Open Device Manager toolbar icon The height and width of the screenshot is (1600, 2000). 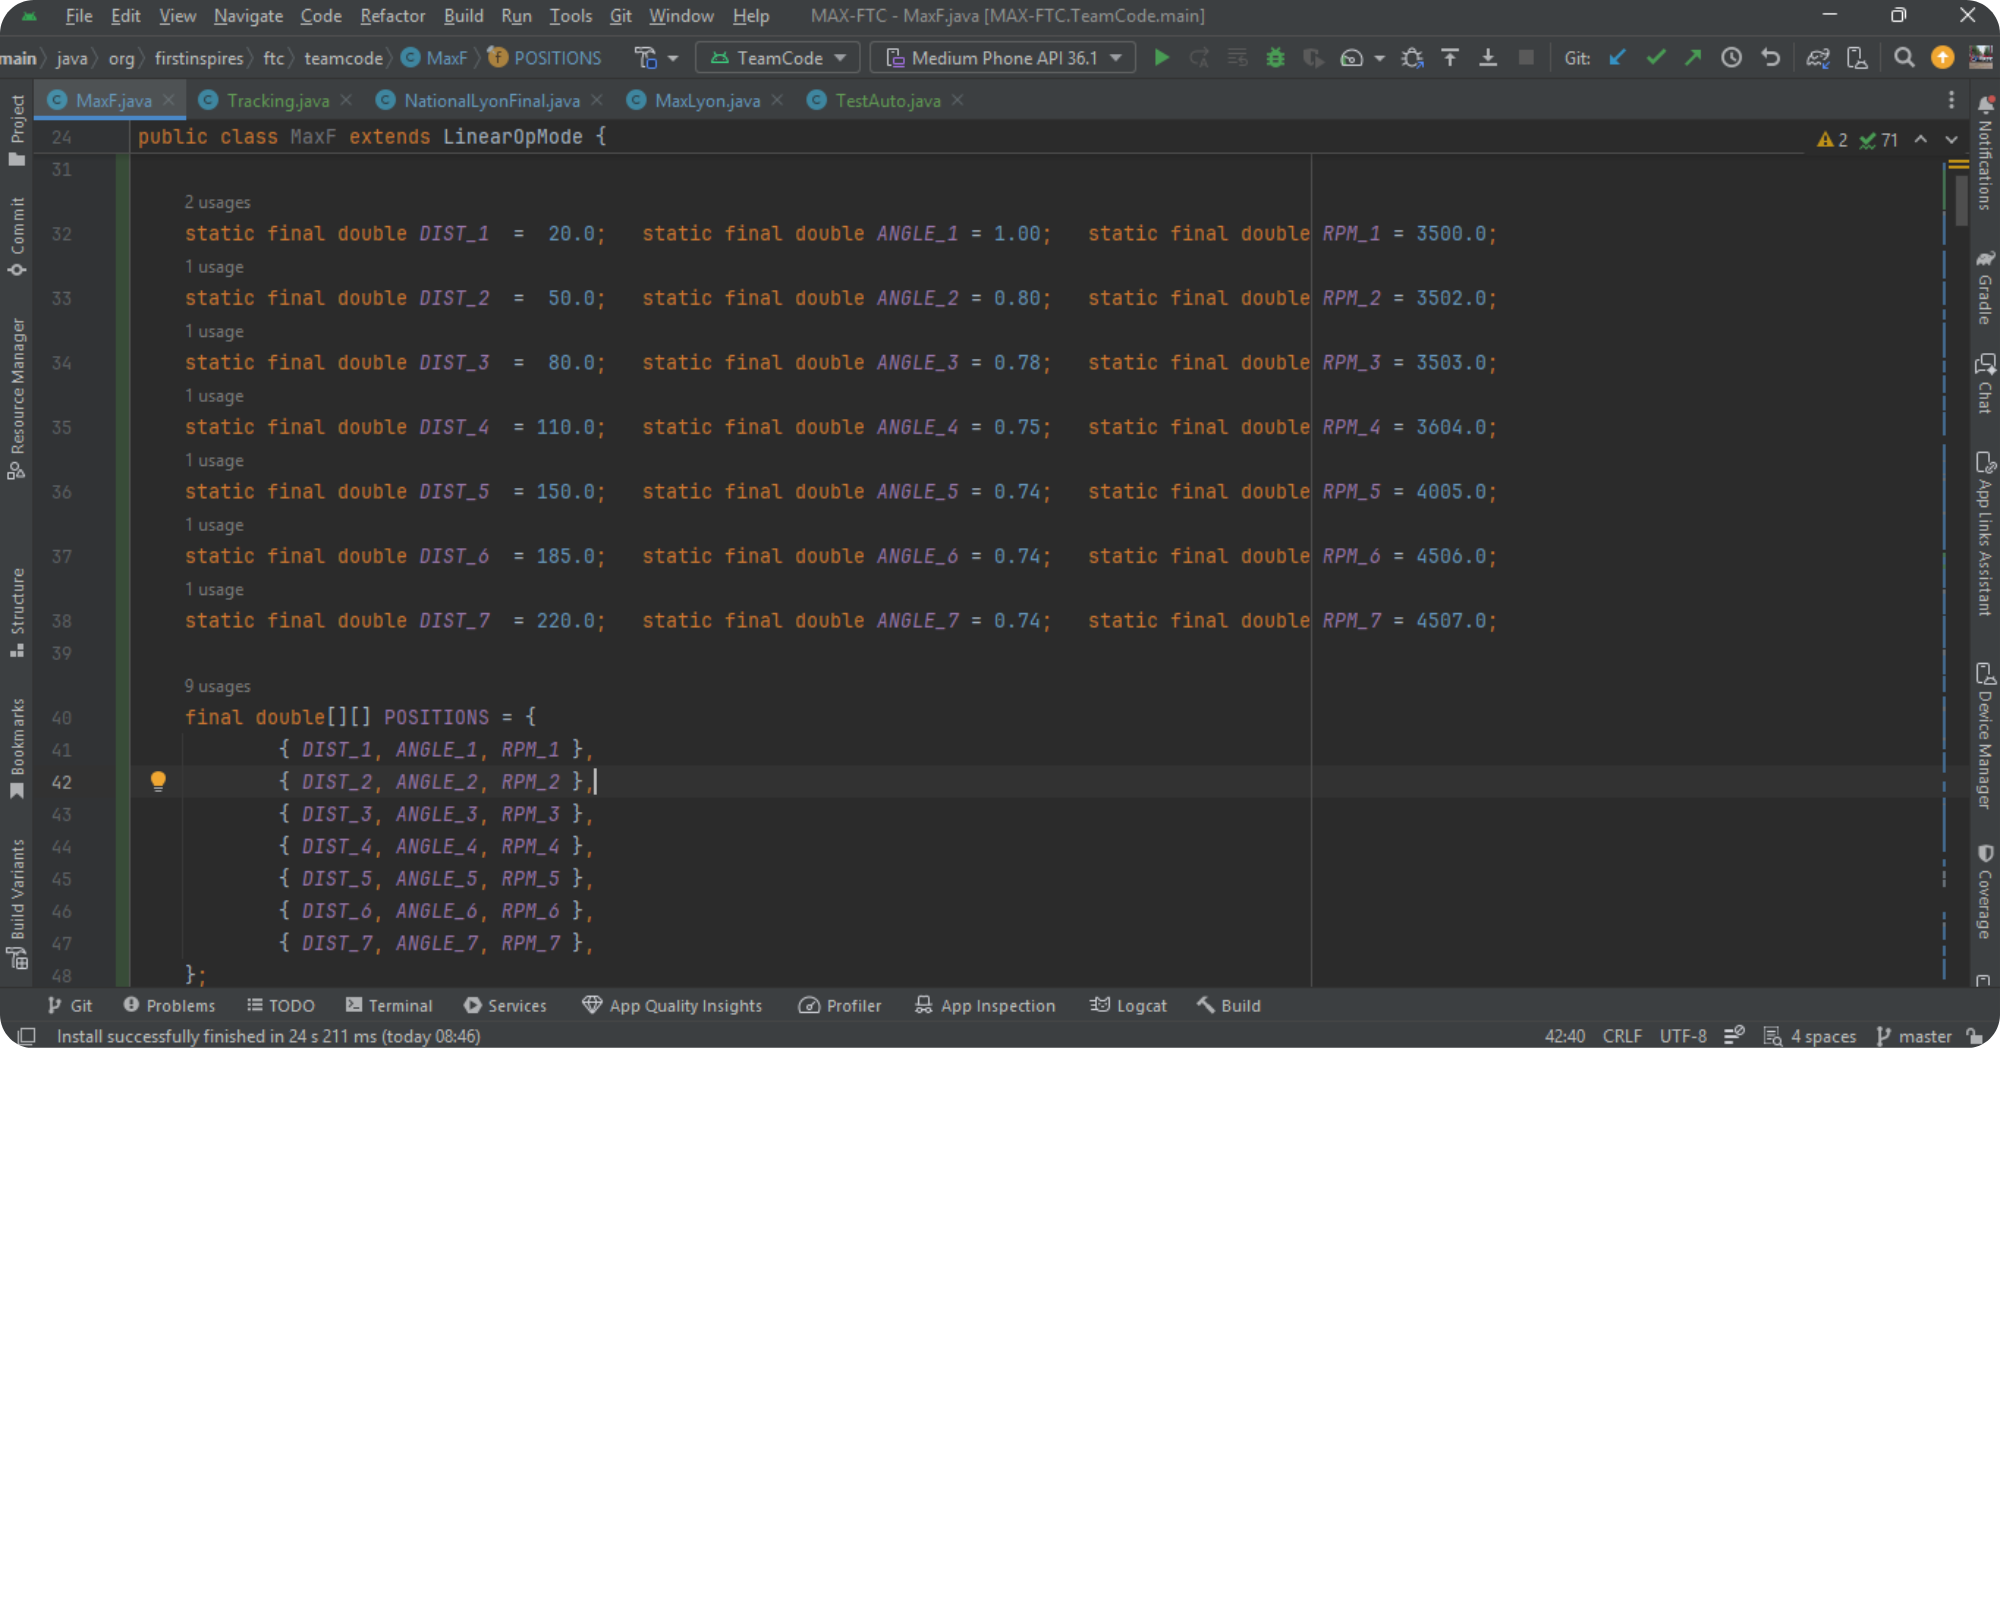1857,58
